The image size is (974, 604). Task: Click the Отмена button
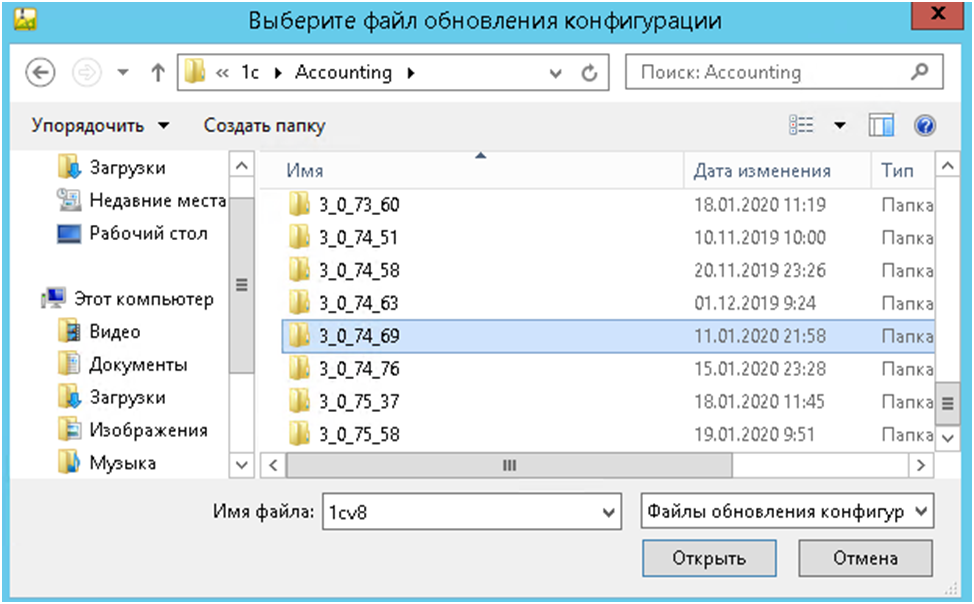point(865,558)
